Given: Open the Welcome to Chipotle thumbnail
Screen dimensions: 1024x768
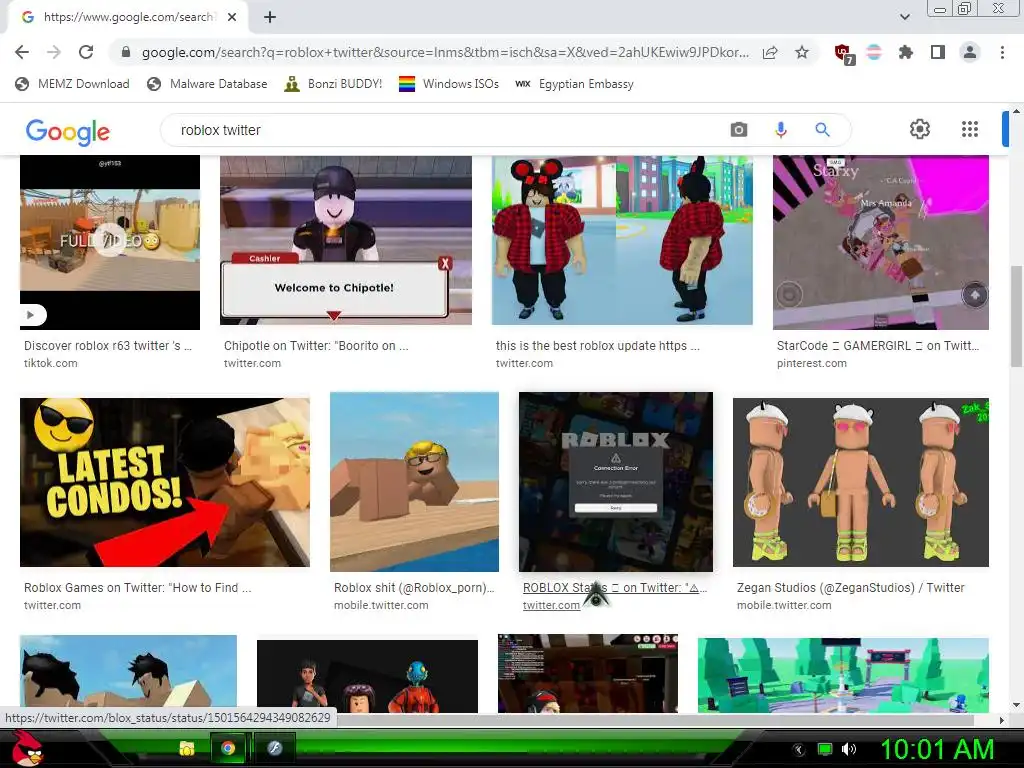Looking at the screenshot, I should 345,240.
